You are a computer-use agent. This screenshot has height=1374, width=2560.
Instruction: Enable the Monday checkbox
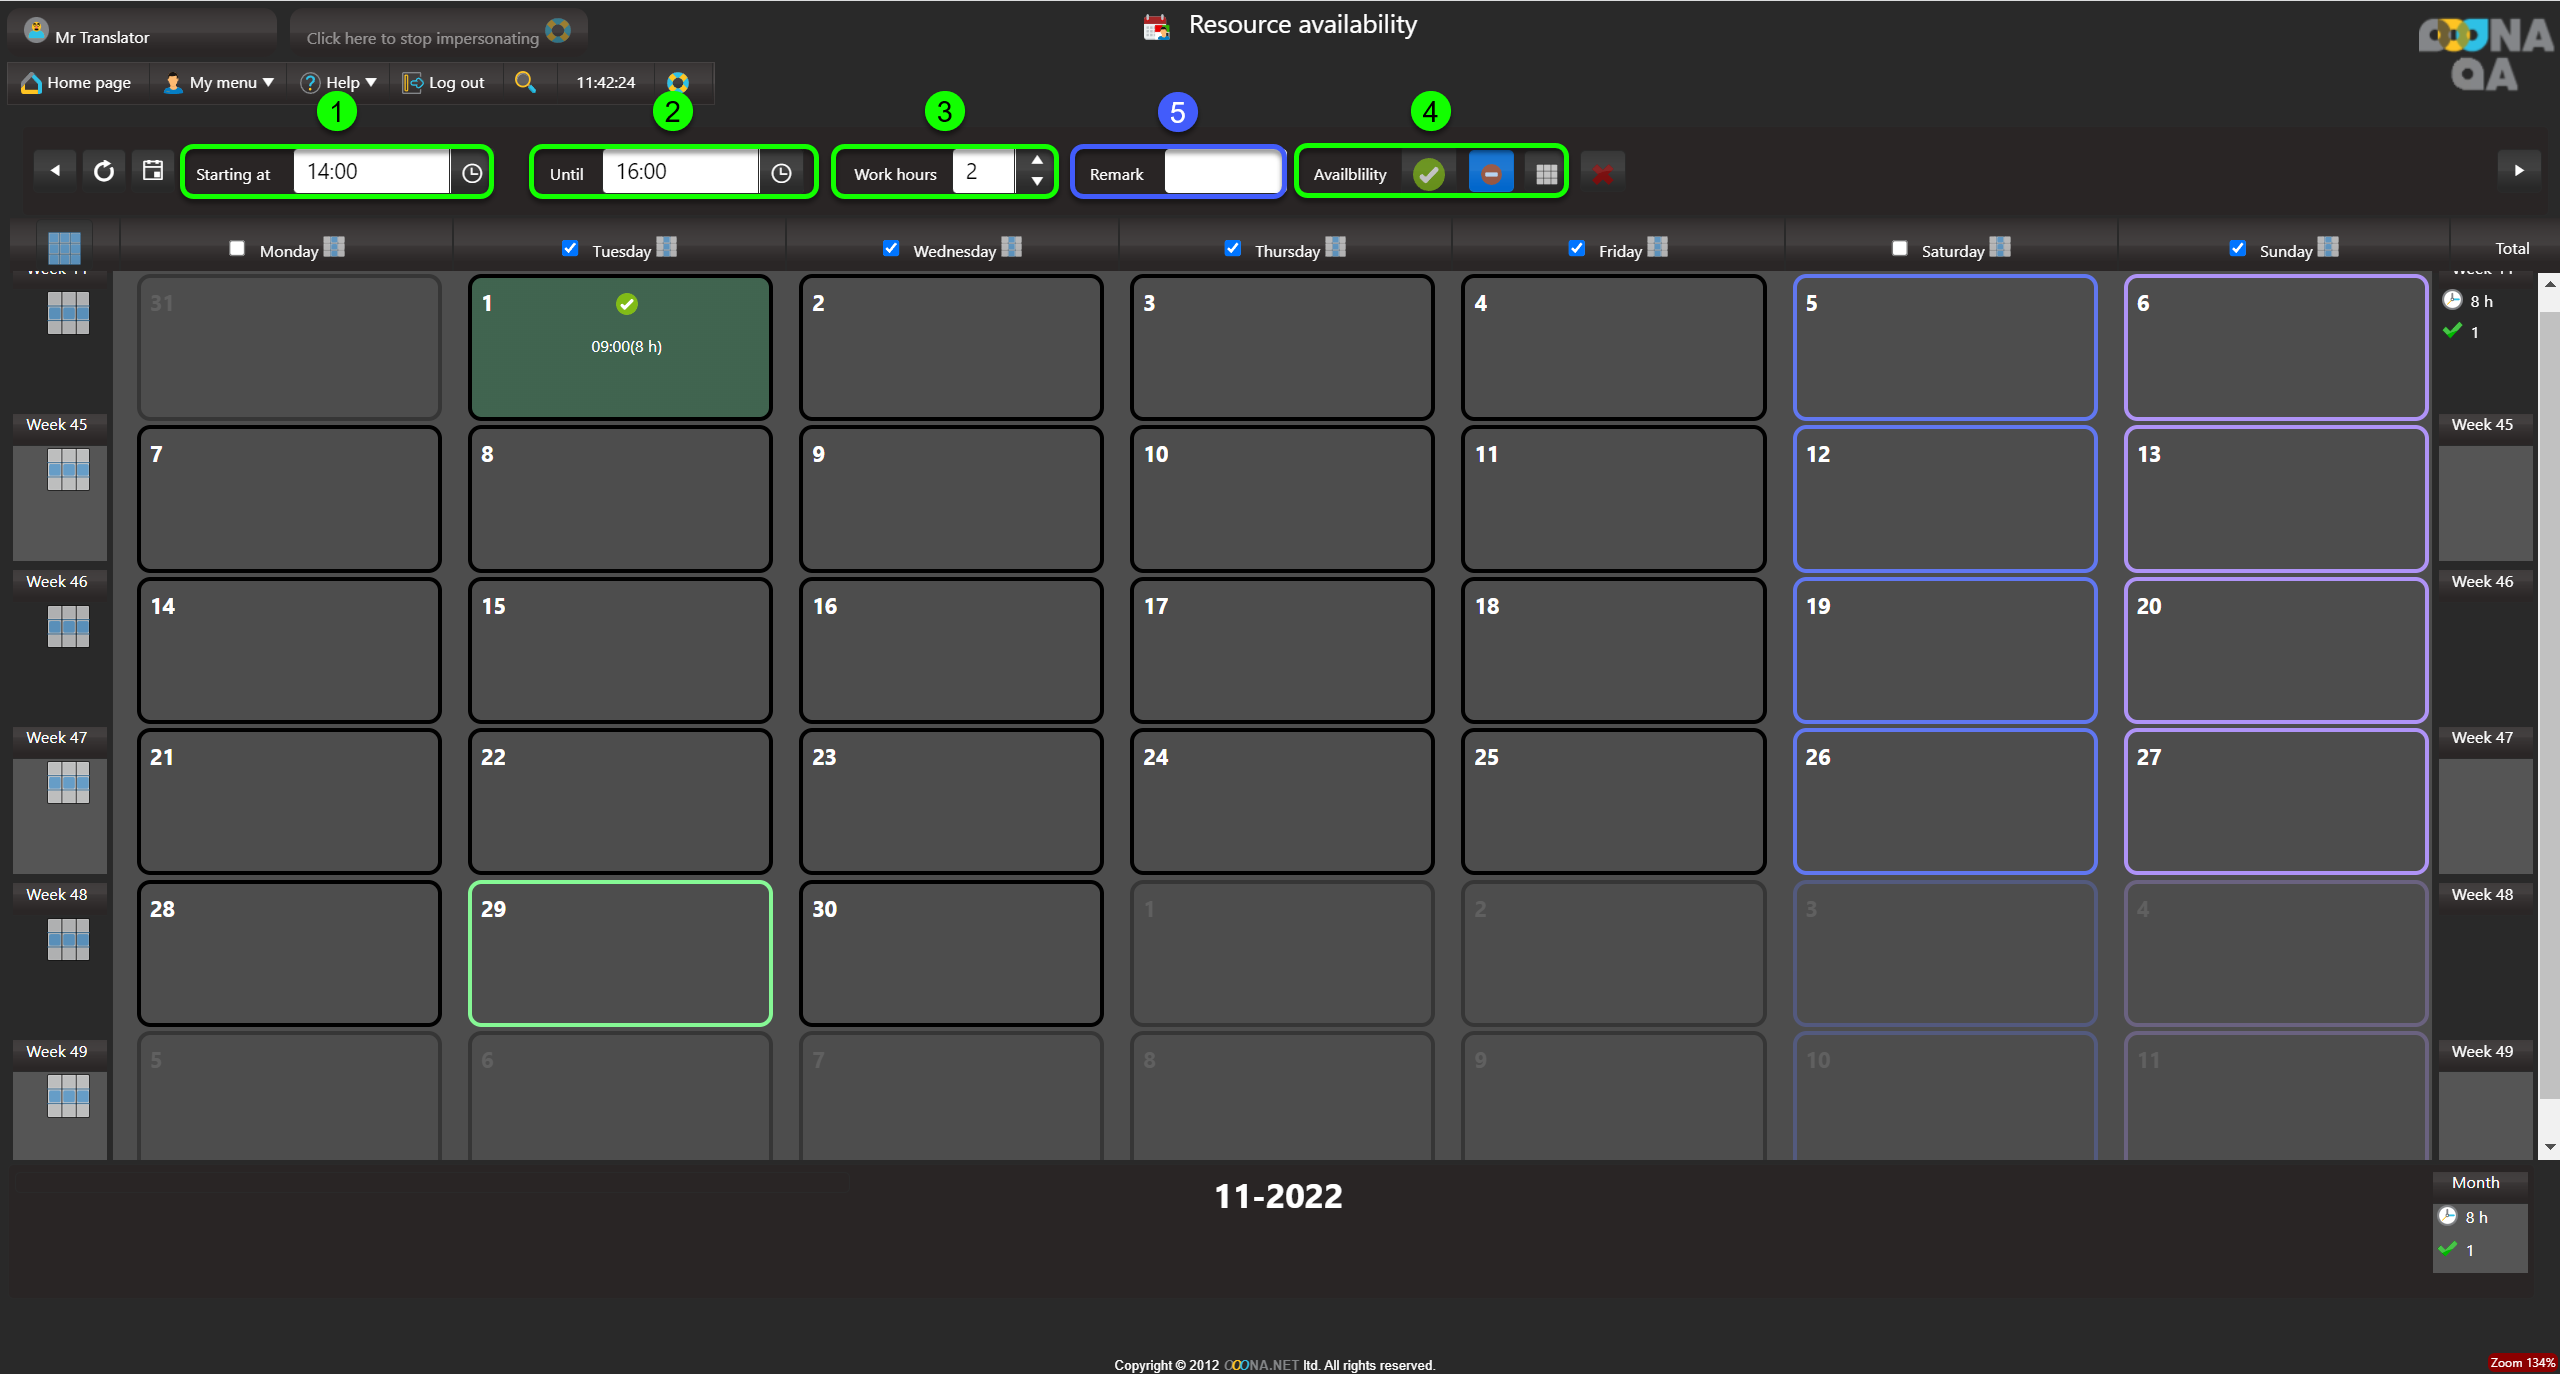pyautogui.click(x=237, y=248)
